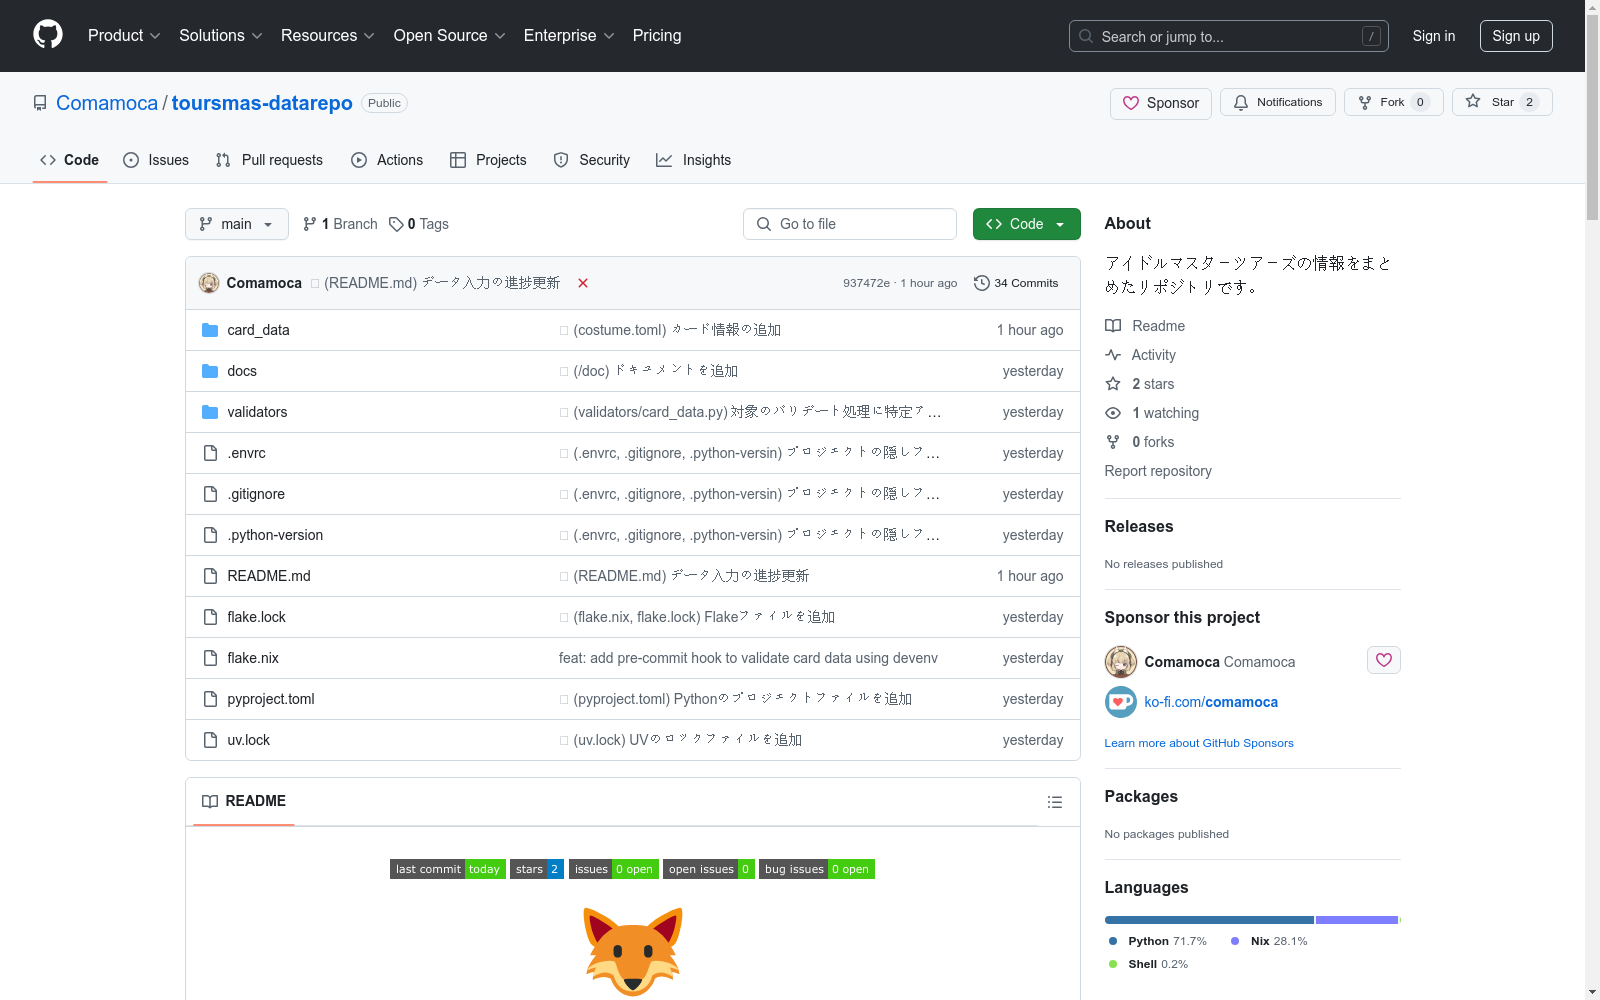The width and height of the screenshot is (1600, 1000).
Task: Click the sponsor heart button beside Comamoca
Action: [x=1384, y=660]
